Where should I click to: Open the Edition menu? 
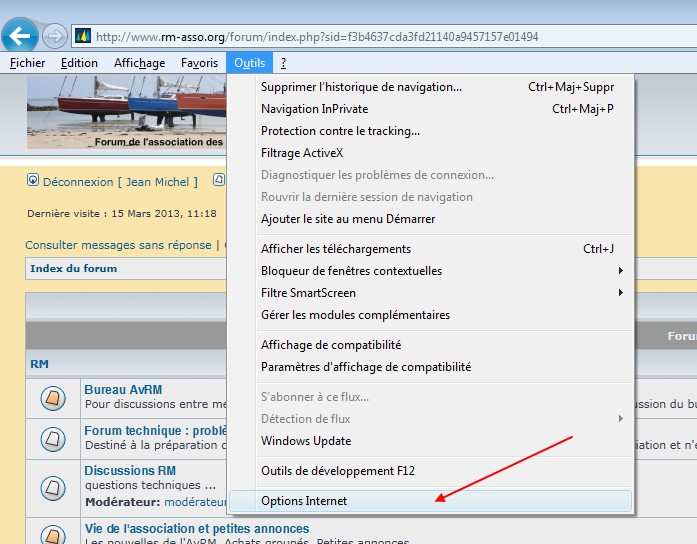tap(79, 63)
